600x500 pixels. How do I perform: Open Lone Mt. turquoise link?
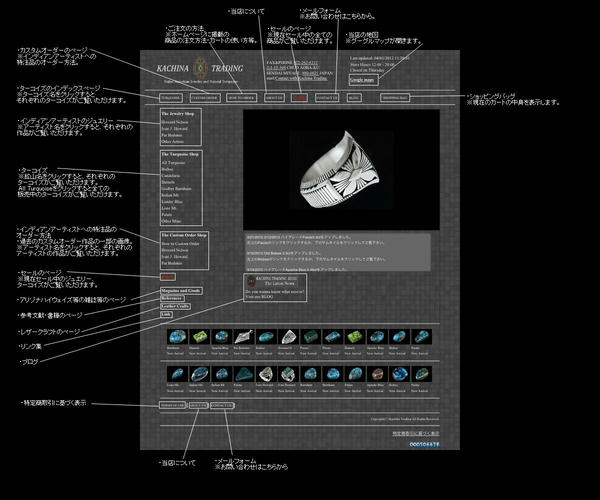pos(169,208)
